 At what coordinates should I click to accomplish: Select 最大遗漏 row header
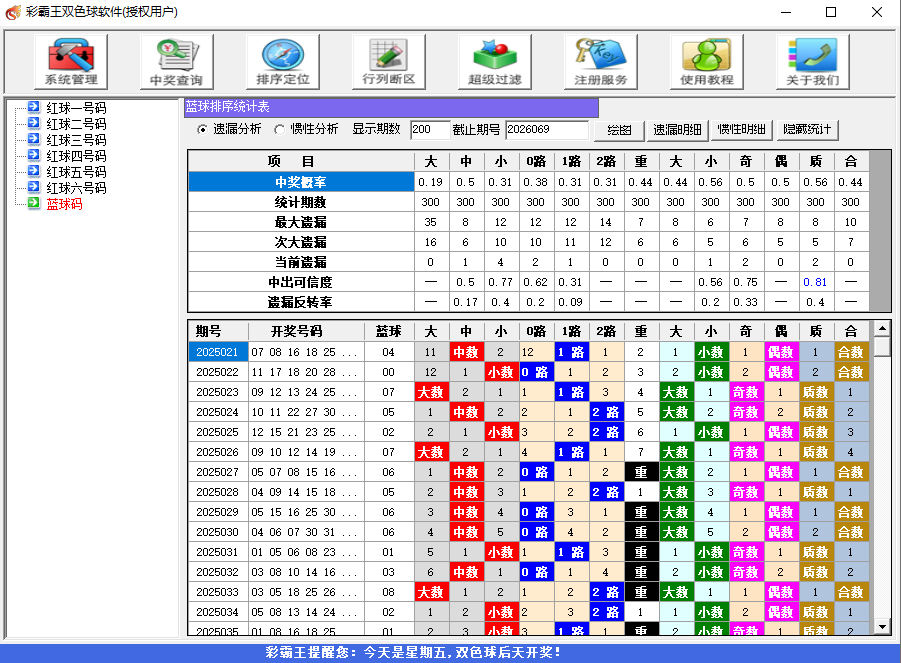coord(301,222)
